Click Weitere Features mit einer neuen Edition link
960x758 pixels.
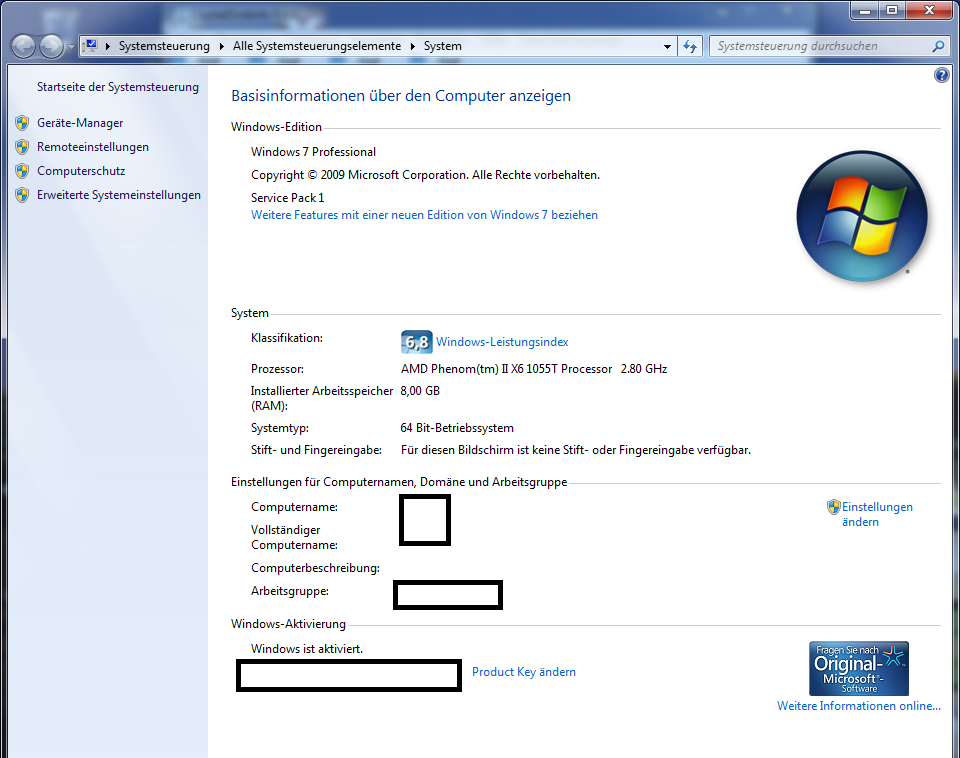click(x=424, y=215)
